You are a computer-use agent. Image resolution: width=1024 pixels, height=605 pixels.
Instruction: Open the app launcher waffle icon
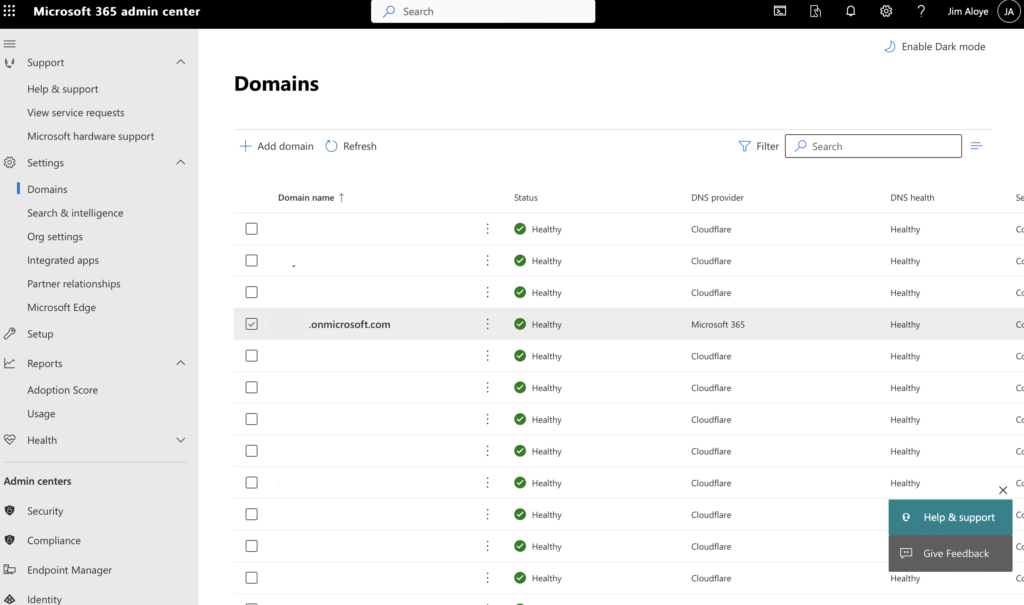(x=9, y=11)
